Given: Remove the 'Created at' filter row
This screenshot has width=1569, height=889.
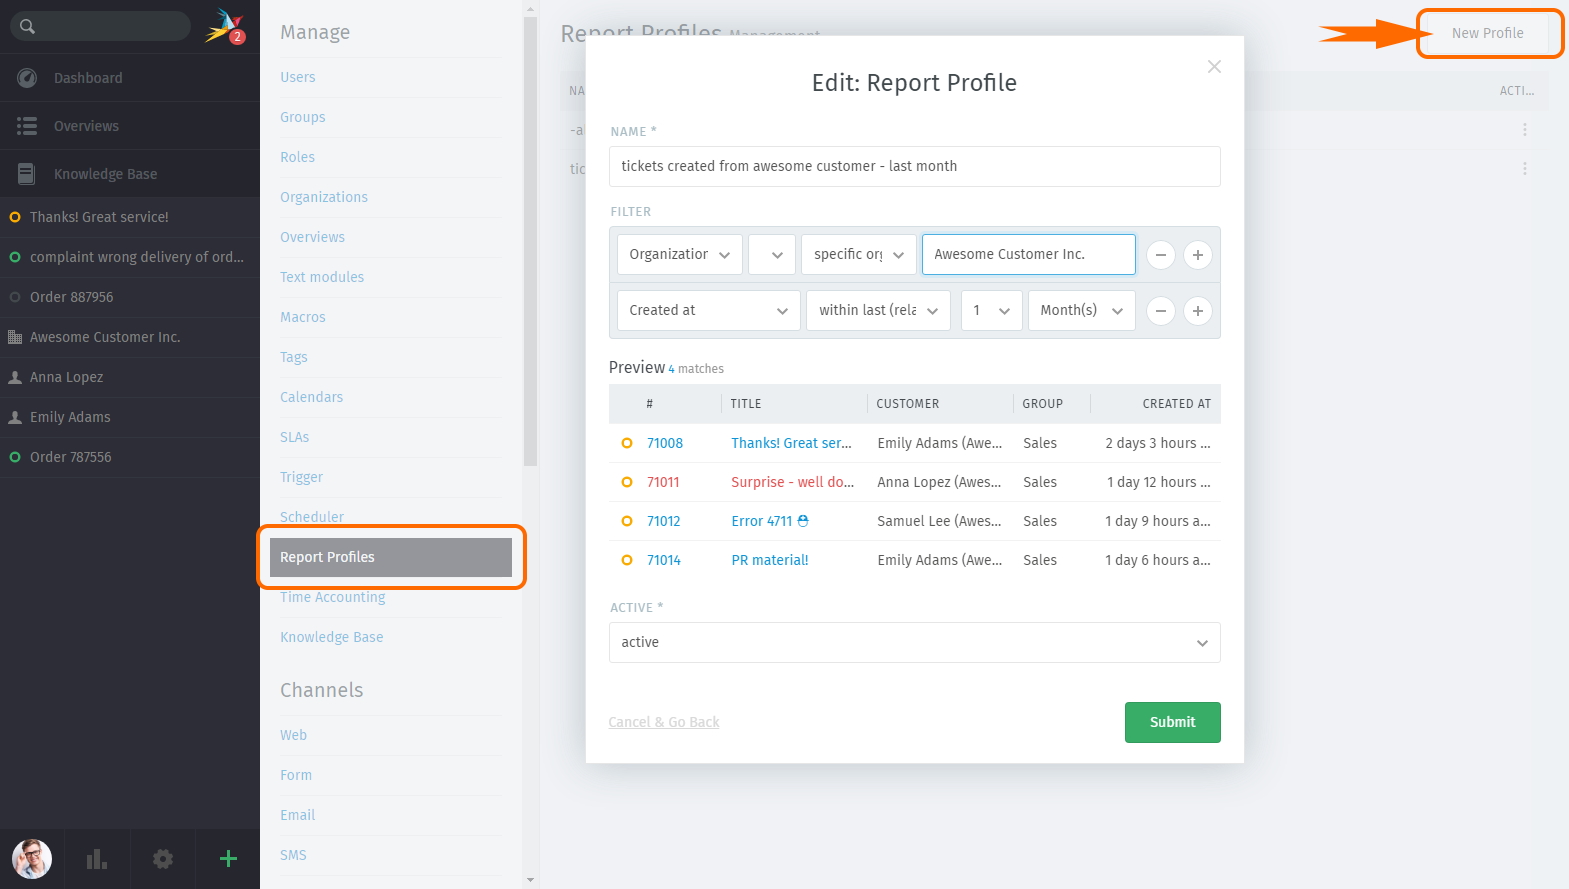Looking at the screenshot, I should (1161, 311).
